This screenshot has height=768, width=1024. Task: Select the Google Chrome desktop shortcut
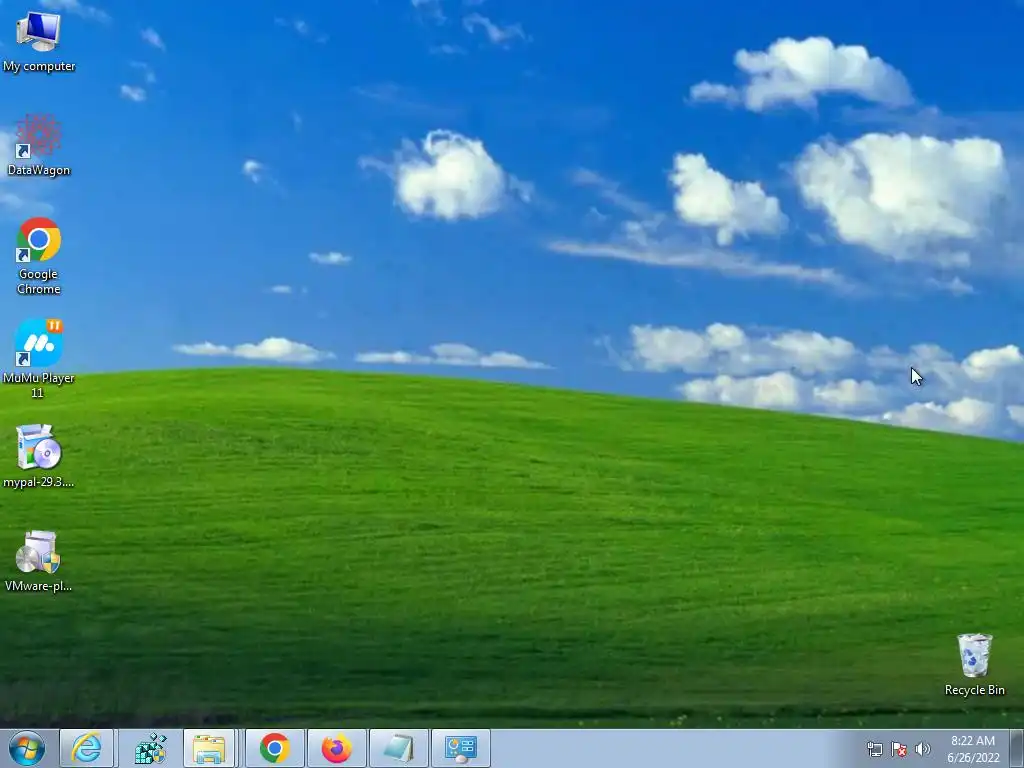click(39, 256)
